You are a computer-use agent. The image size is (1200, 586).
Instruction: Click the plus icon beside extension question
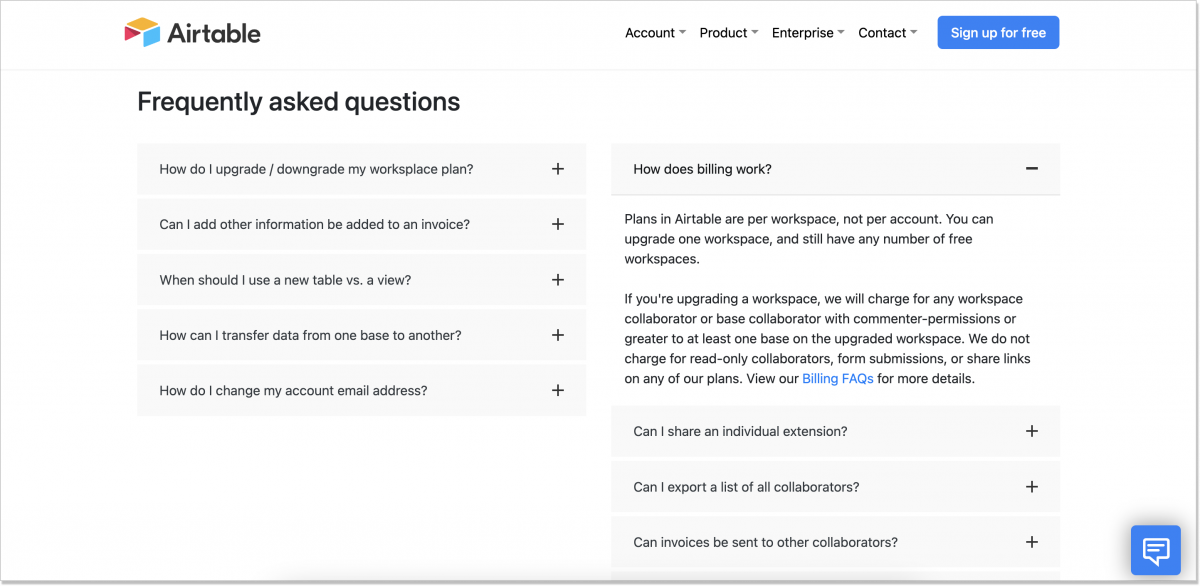(1031, 431)
